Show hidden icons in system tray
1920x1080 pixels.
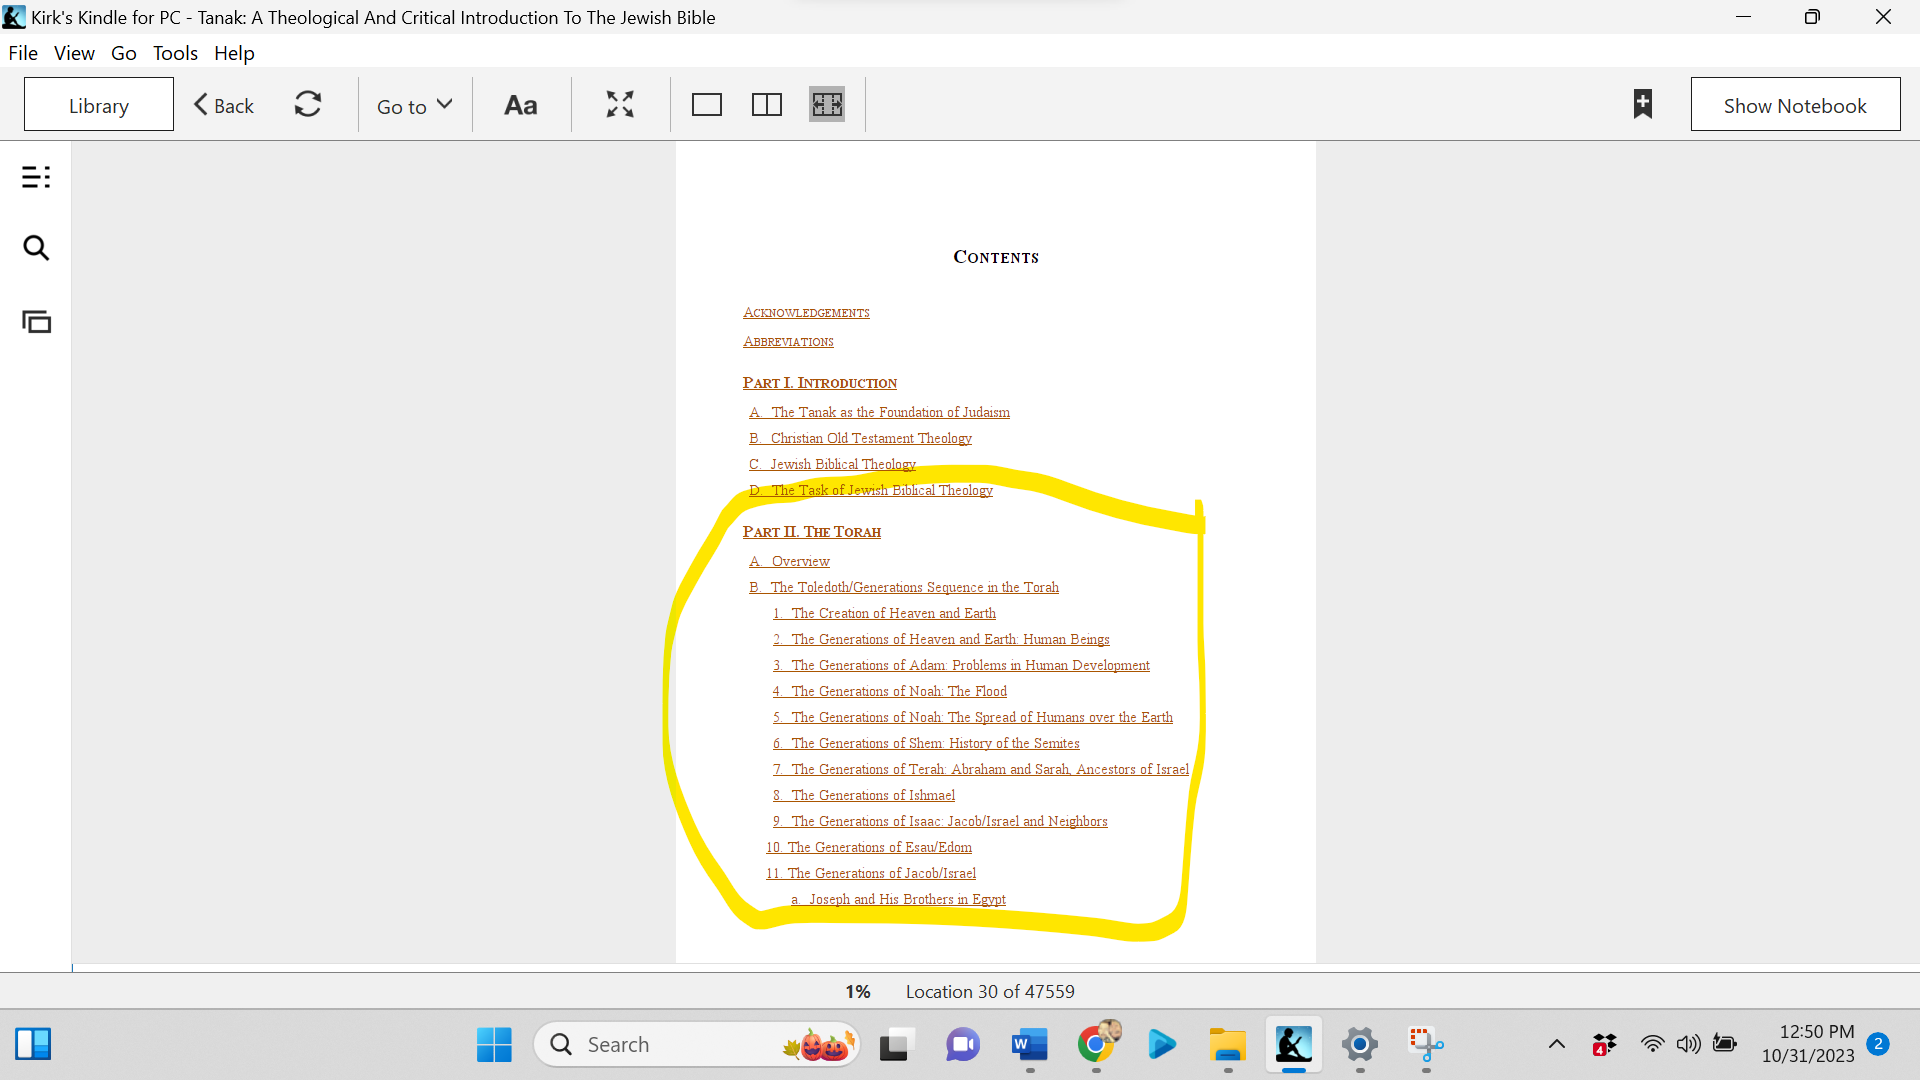(1557, 1045)
